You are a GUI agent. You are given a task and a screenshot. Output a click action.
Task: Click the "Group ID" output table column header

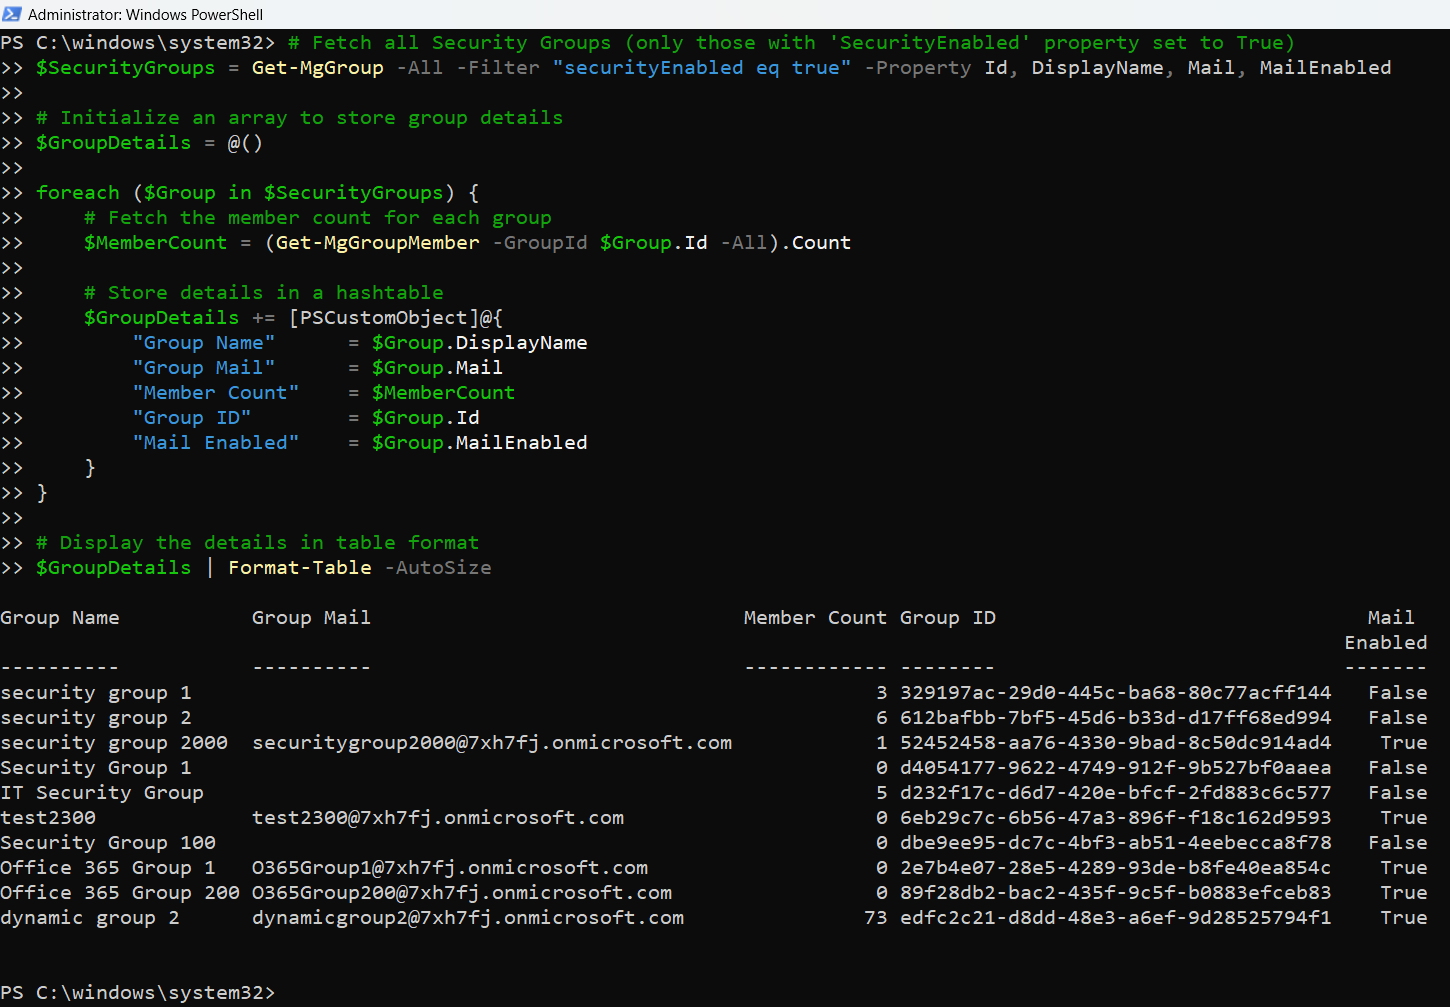click(x=947, y=618)
